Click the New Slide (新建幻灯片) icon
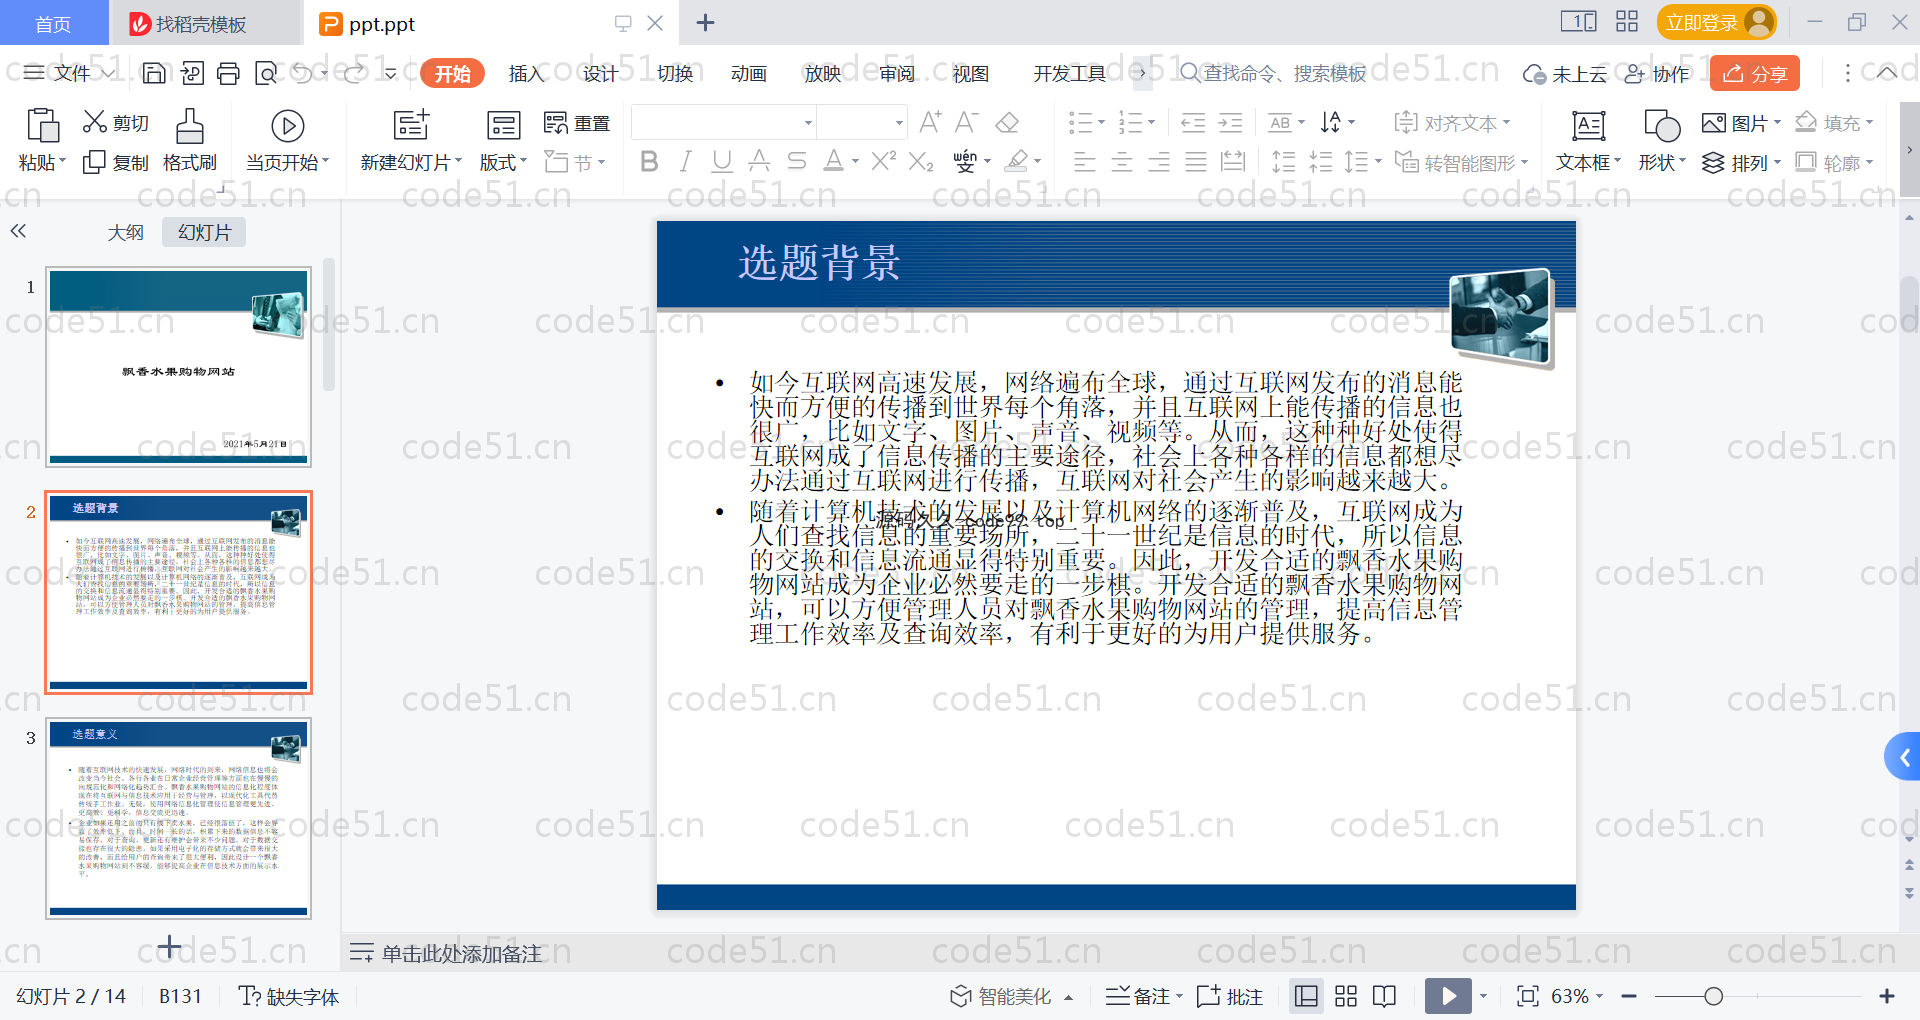The image size is (1920, 1020). [411, 125]
